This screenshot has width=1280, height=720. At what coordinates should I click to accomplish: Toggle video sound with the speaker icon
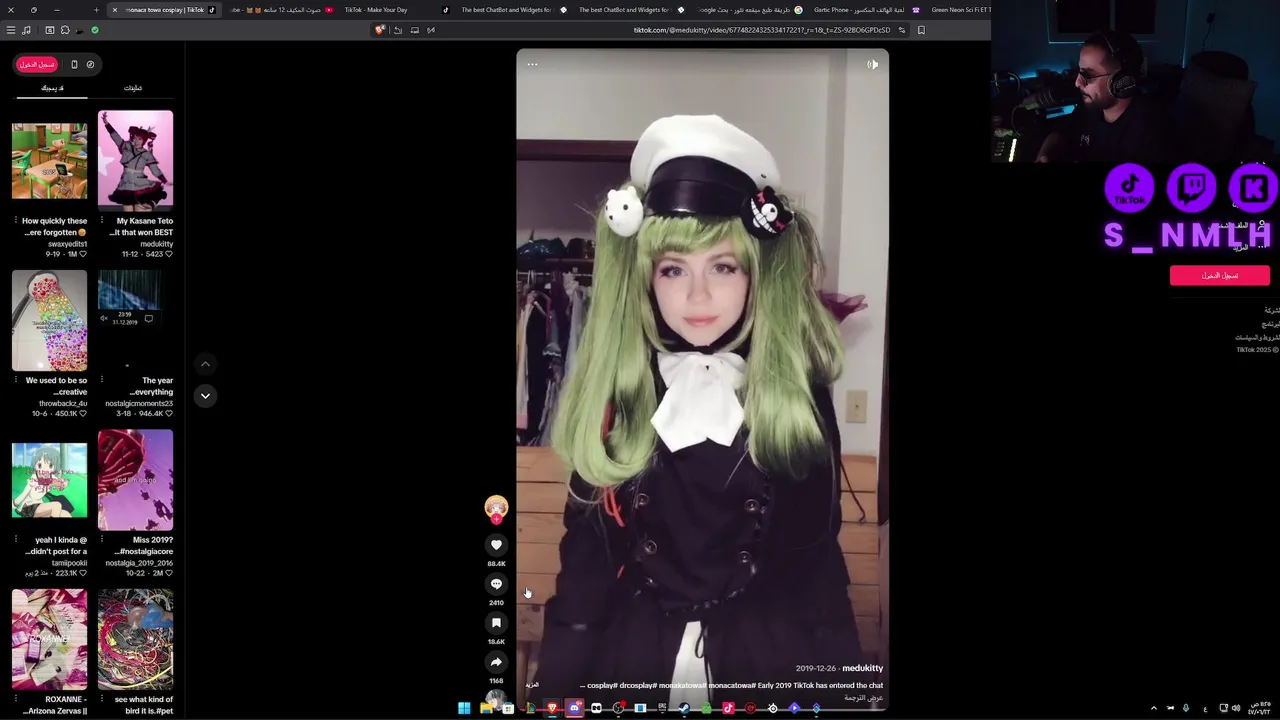[872, 64]
